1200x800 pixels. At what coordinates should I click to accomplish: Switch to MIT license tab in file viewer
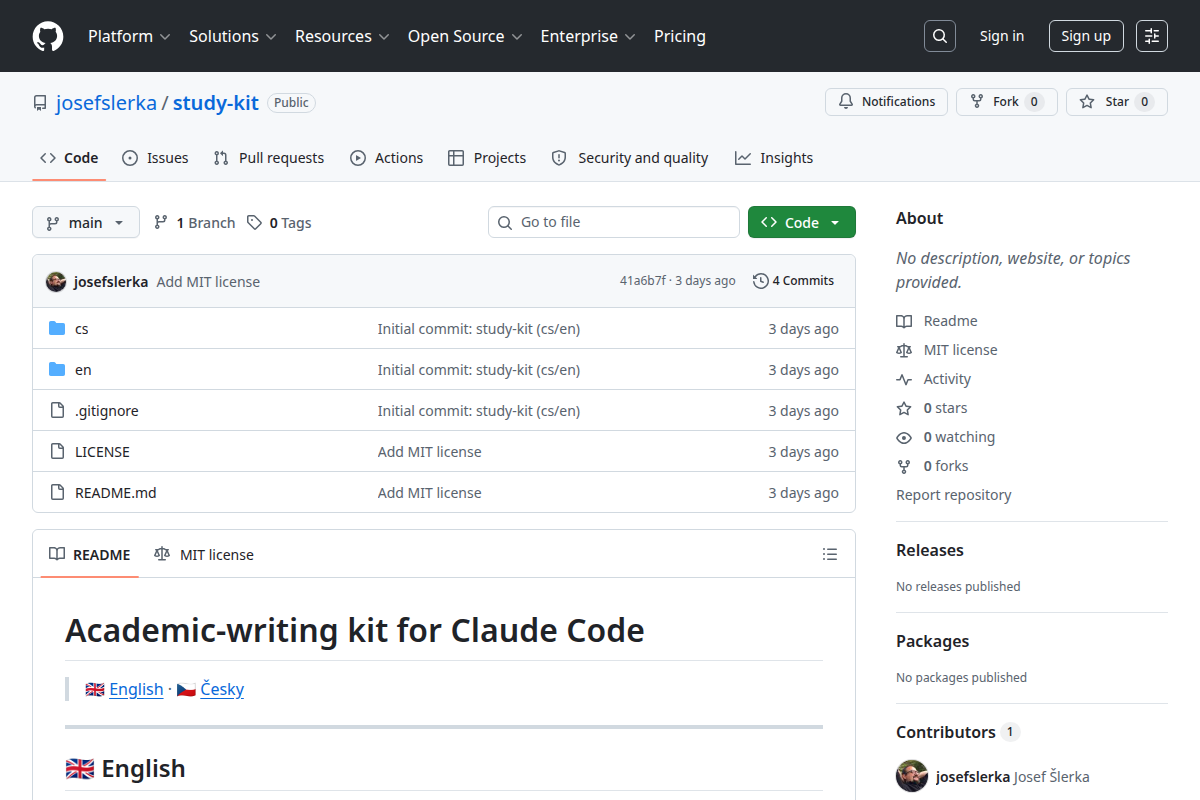(x=204, y=554)
